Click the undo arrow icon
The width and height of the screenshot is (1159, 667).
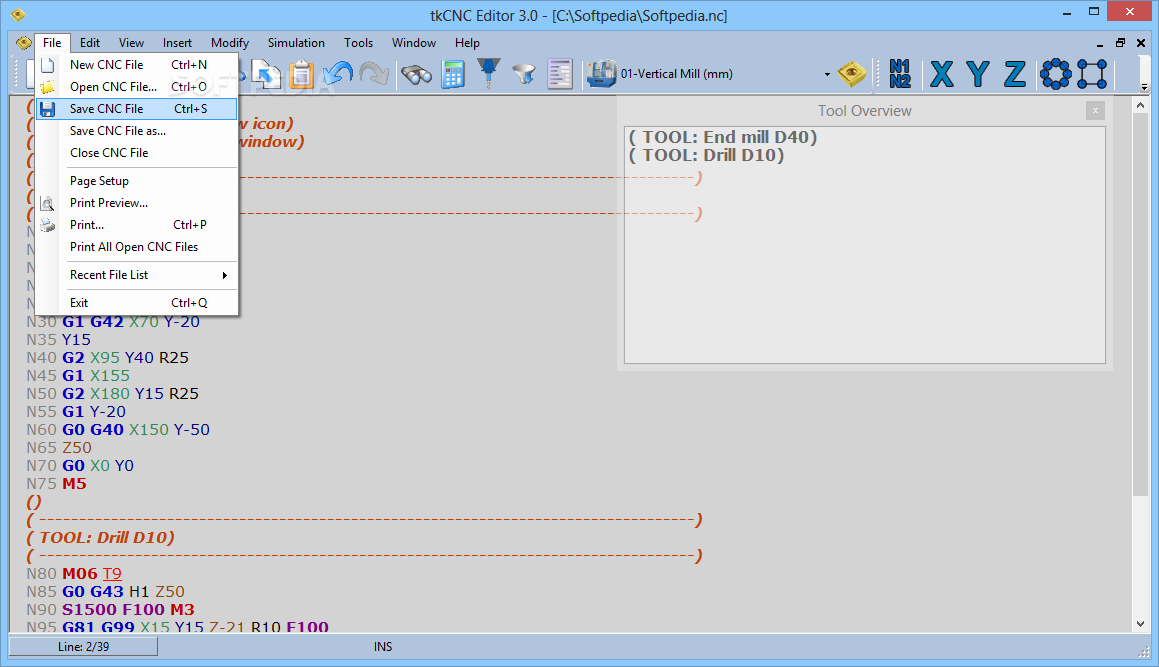pyautogui.click(x=339, y=74)
